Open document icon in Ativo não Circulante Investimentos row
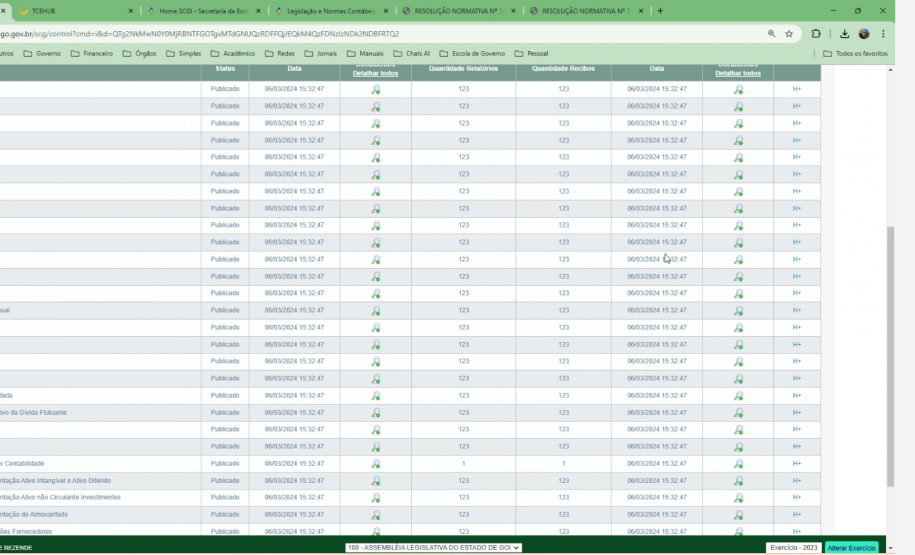Viewport: 915px width, 555px height. tap(376, 498)
